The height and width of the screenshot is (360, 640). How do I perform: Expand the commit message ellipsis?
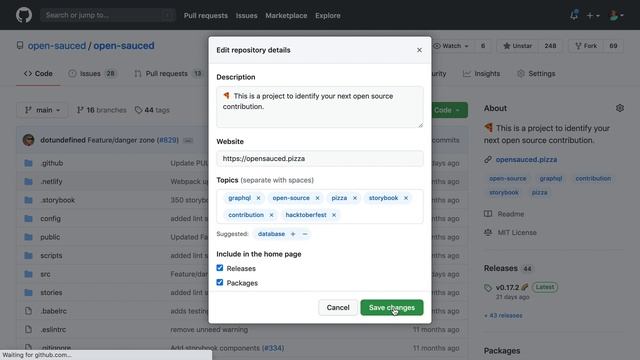[x=188, y=140]
